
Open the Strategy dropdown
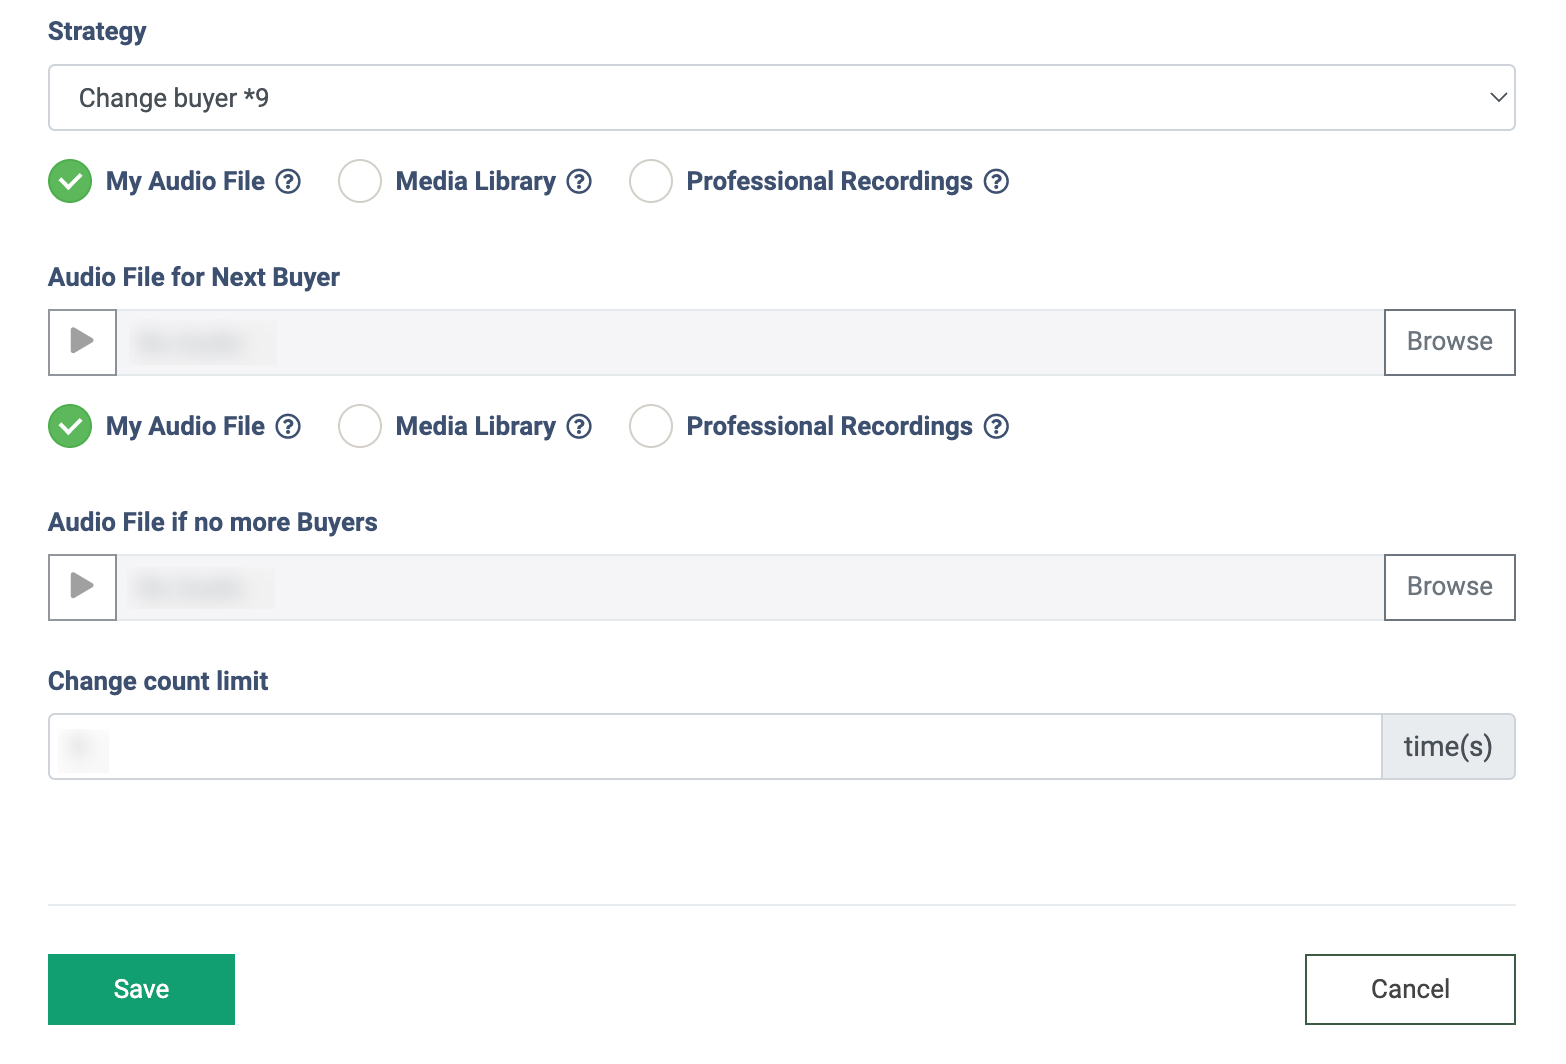click(781, 98)
